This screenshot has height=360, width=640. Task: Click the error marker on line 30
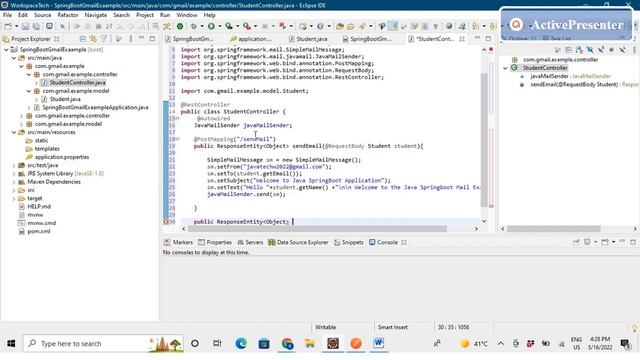166,222
